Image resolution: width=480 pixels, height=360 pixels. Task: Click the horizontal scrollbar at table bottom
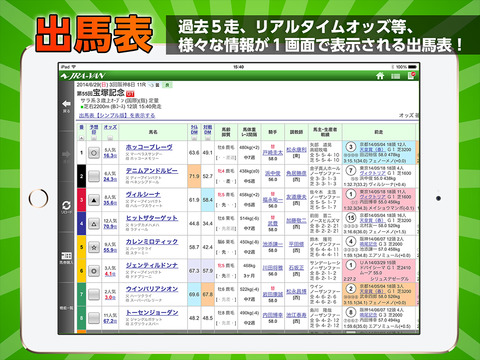(247, 332)
